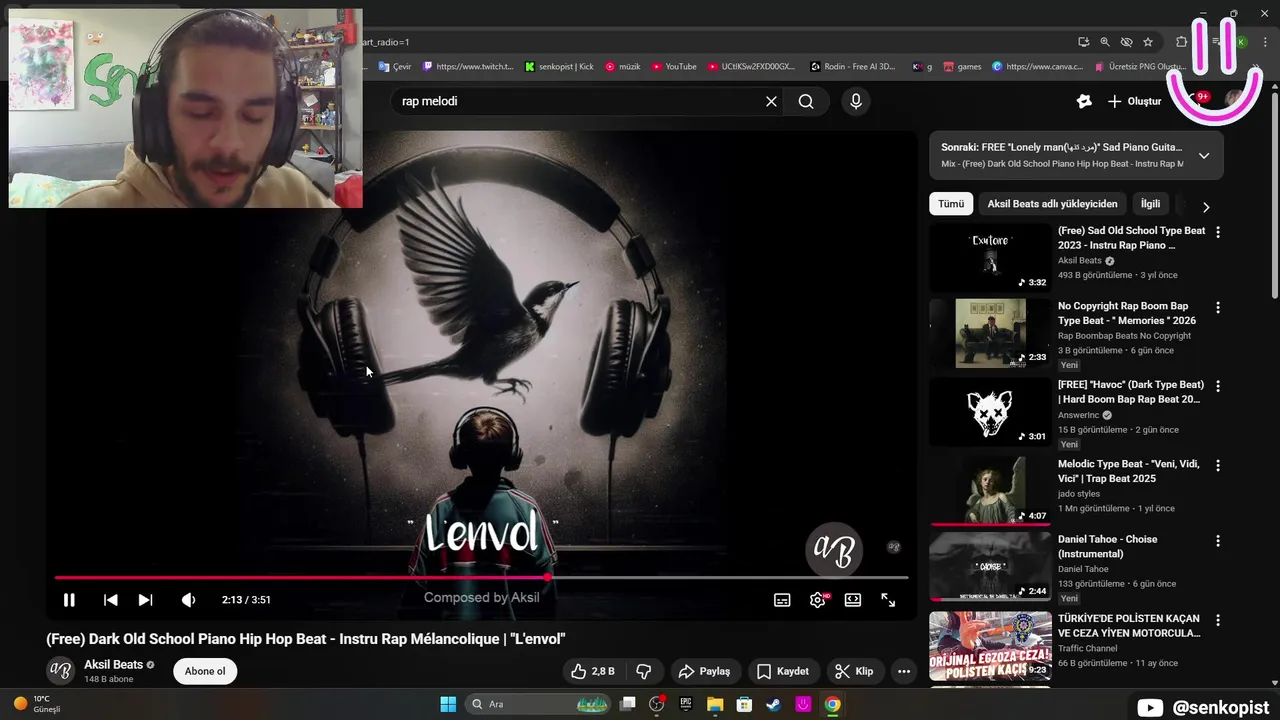
Task: Open the müzik bookmark
Action: pos(622,67)
